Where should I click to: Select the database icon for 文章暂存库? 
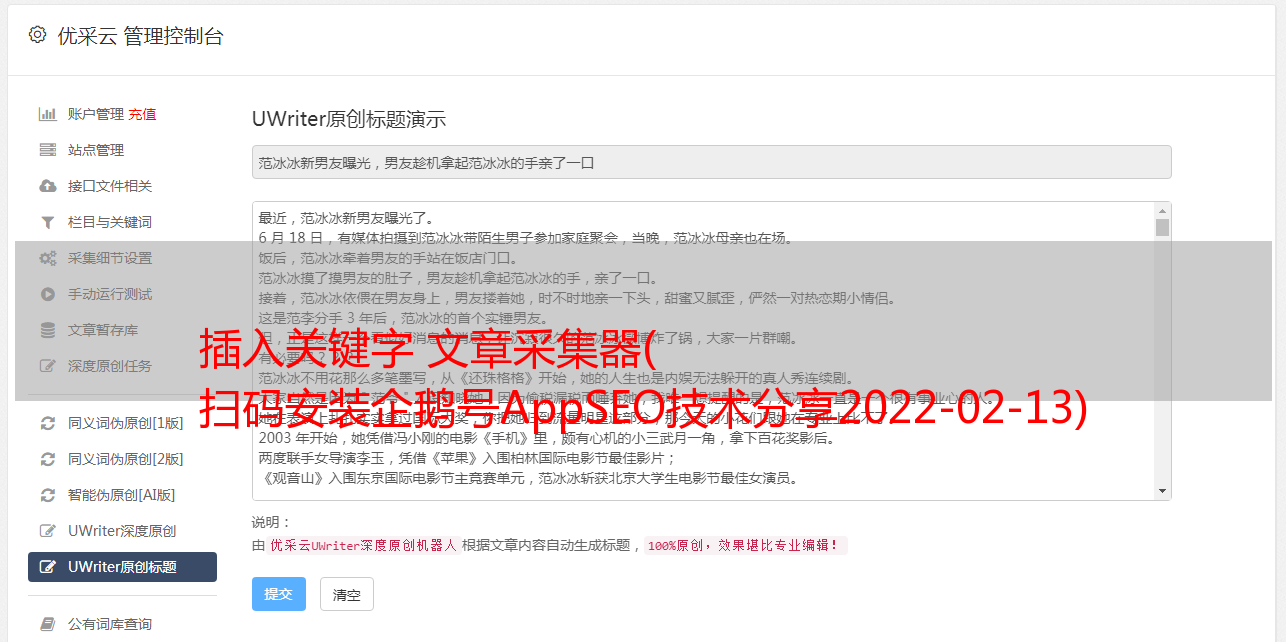pyautogui.click(x=47, y=330)
